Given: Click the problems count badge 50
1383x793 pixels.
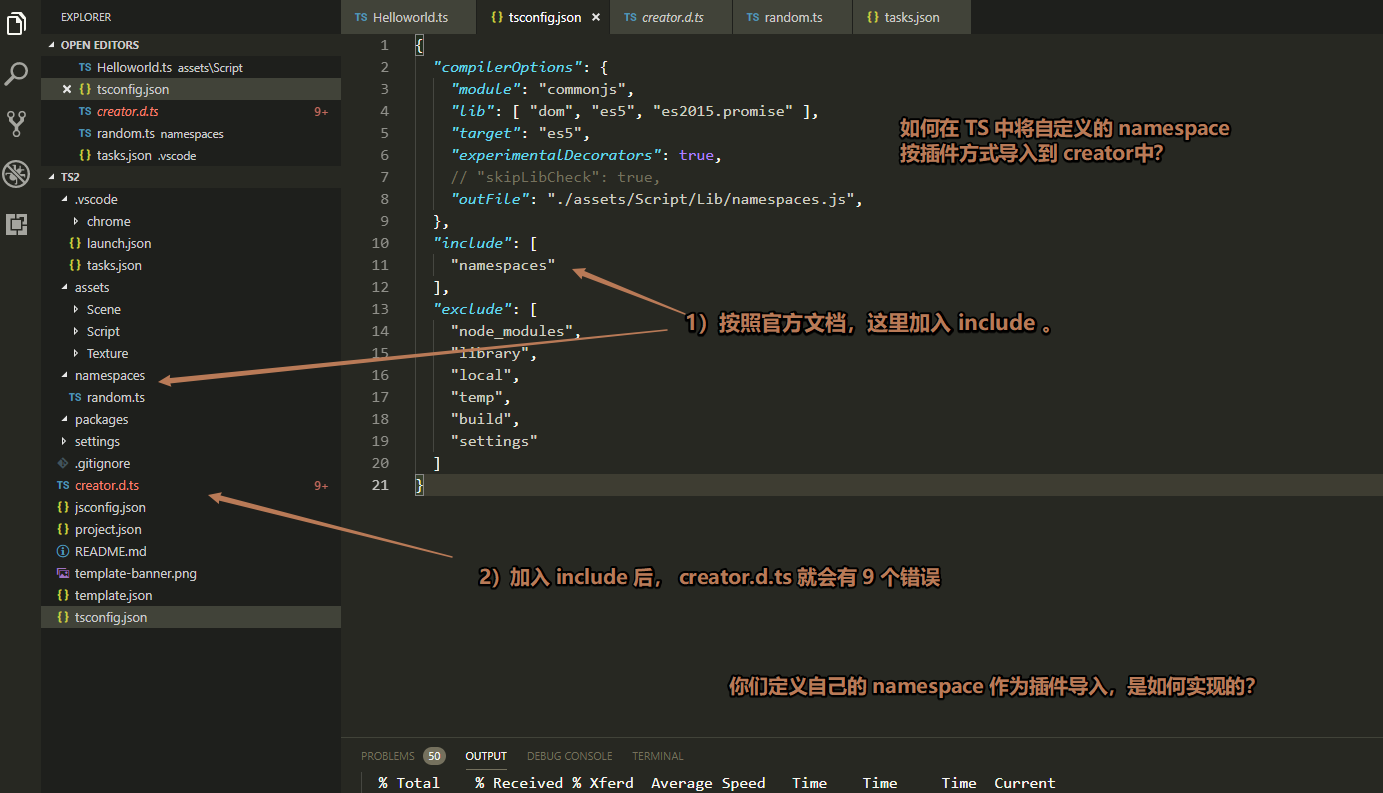Looking at the screenshot, I should pyautogui.click(x=434, y=756).
